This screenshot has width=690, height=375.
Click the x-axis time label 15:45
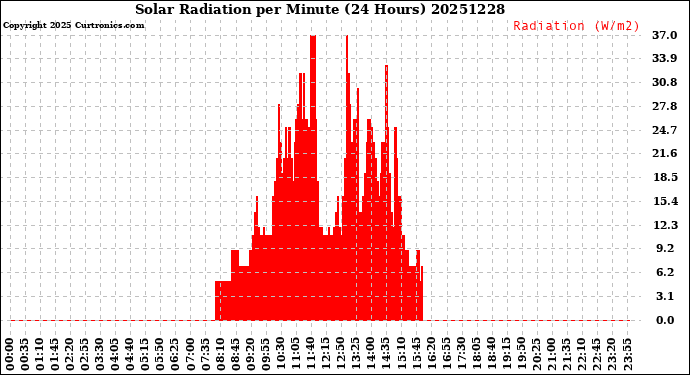click(416, 355)
